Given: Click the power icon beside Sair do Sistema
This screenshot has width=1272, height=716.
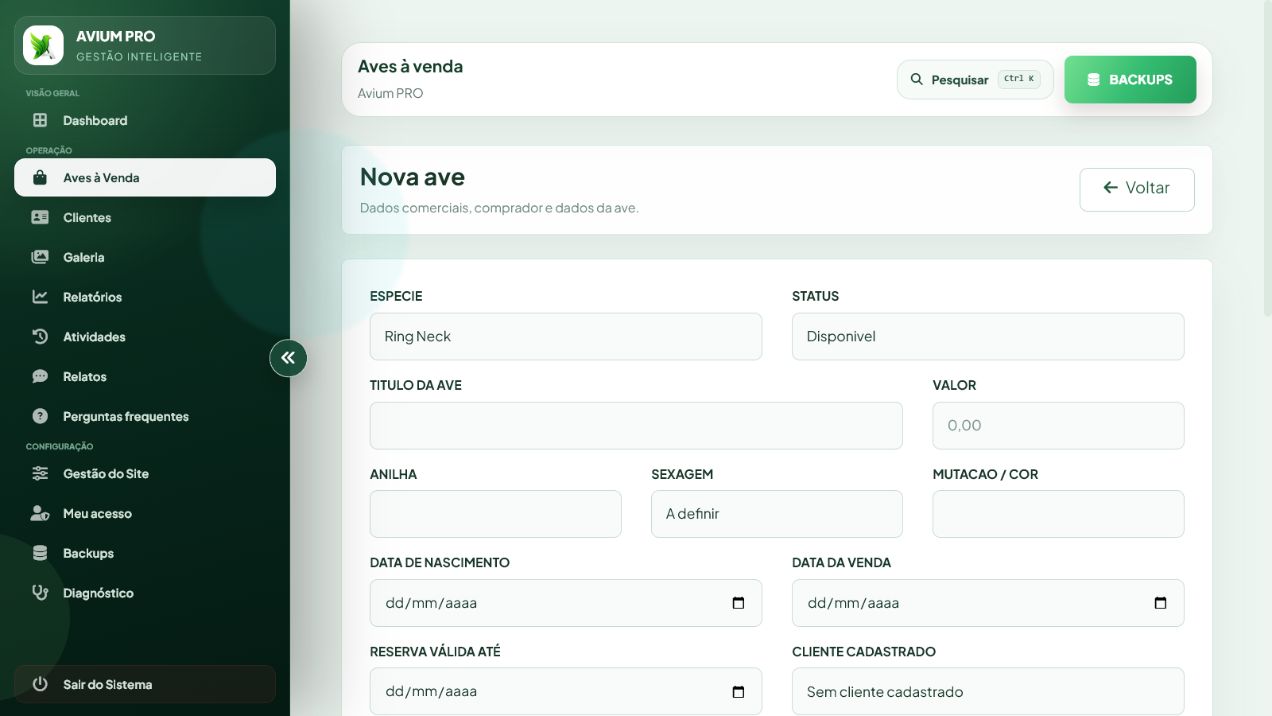Looking at the screenshot, I should [40, 684].
